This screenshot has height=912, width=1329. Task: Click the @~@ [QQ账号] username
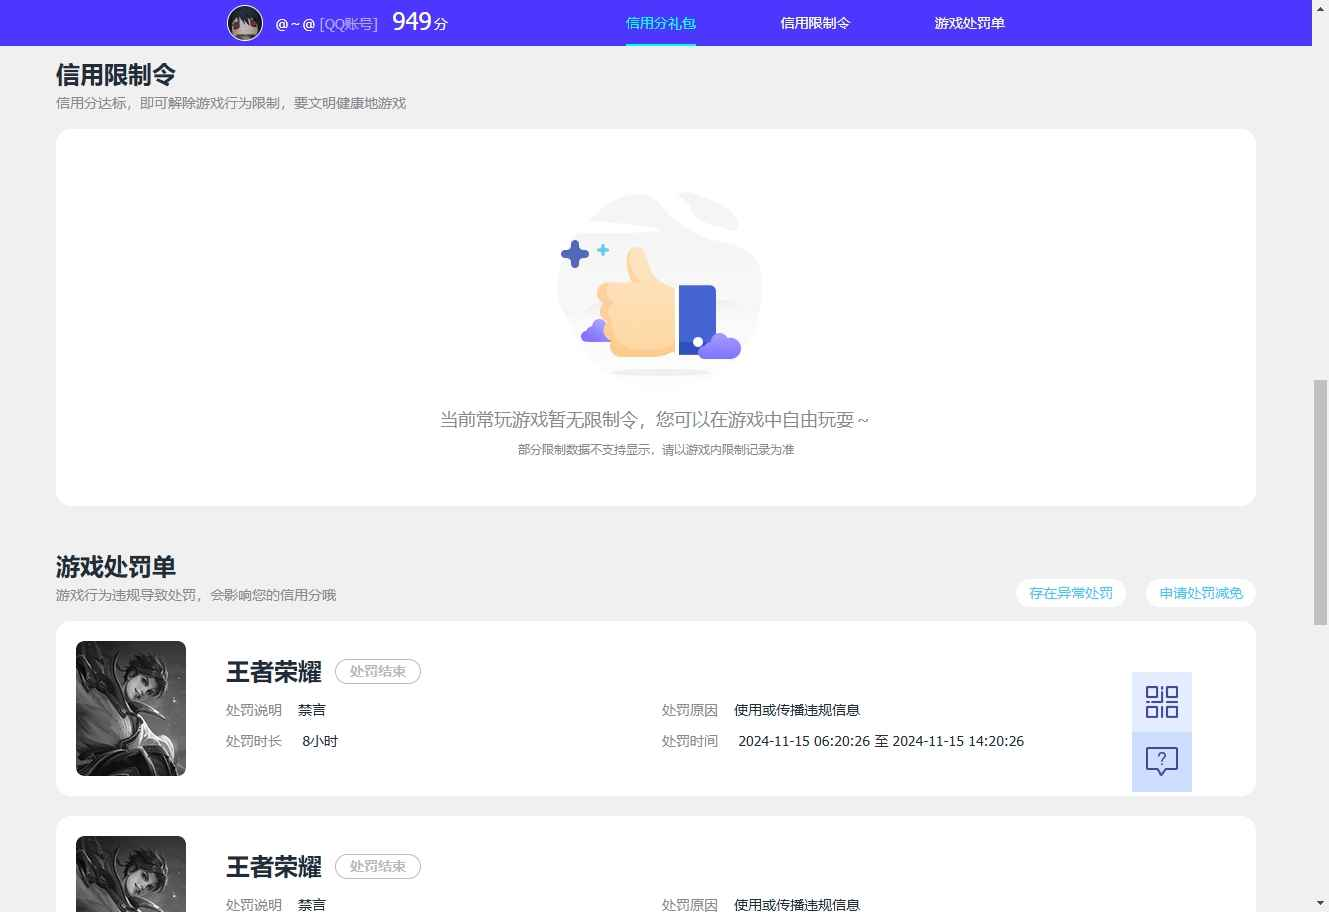[x=326, y=23]
